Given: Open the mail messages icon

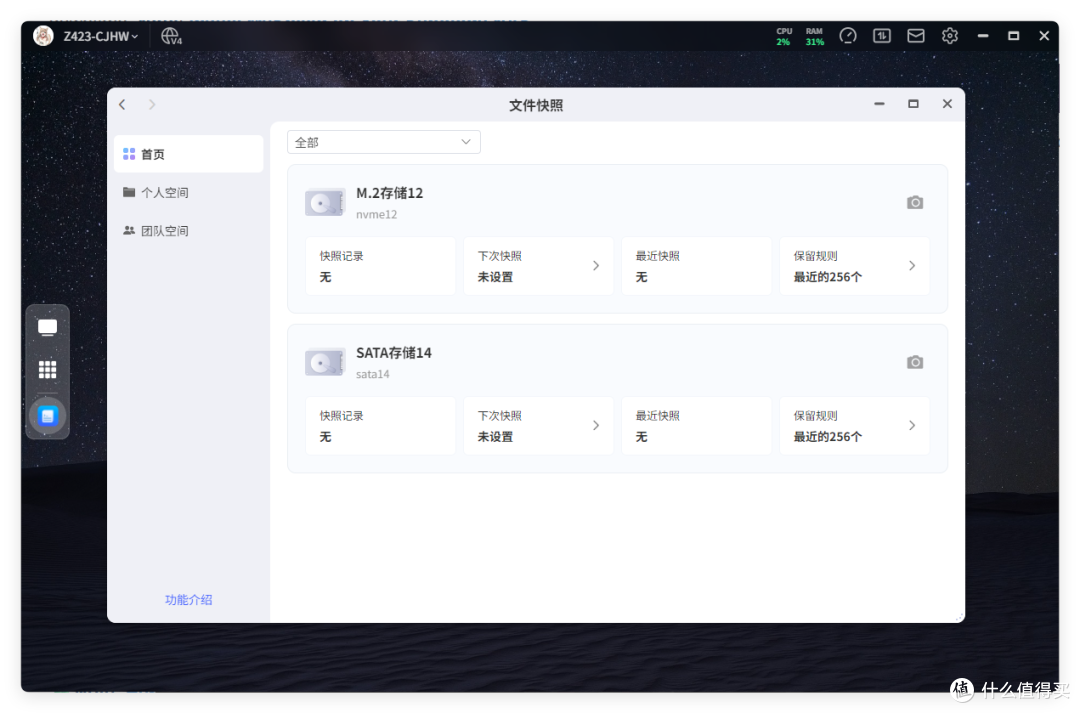Looking at the screenshot, I should click(x=915, y=36).
